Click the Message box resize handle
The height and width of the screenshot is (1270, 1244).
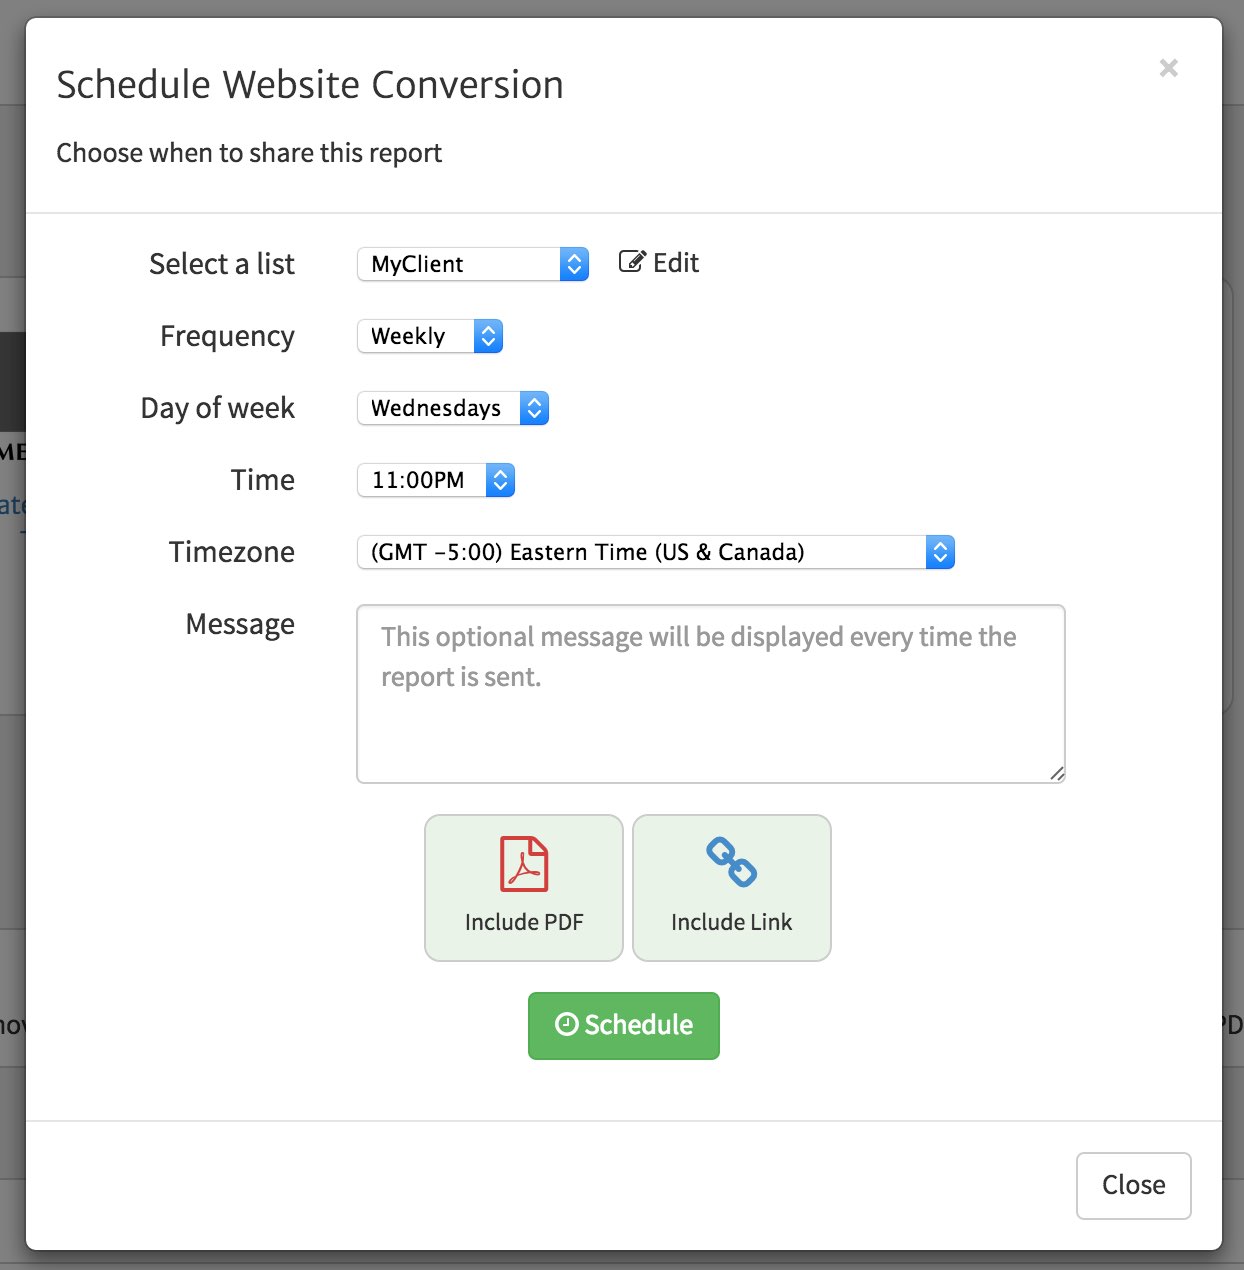(1057, 773)
